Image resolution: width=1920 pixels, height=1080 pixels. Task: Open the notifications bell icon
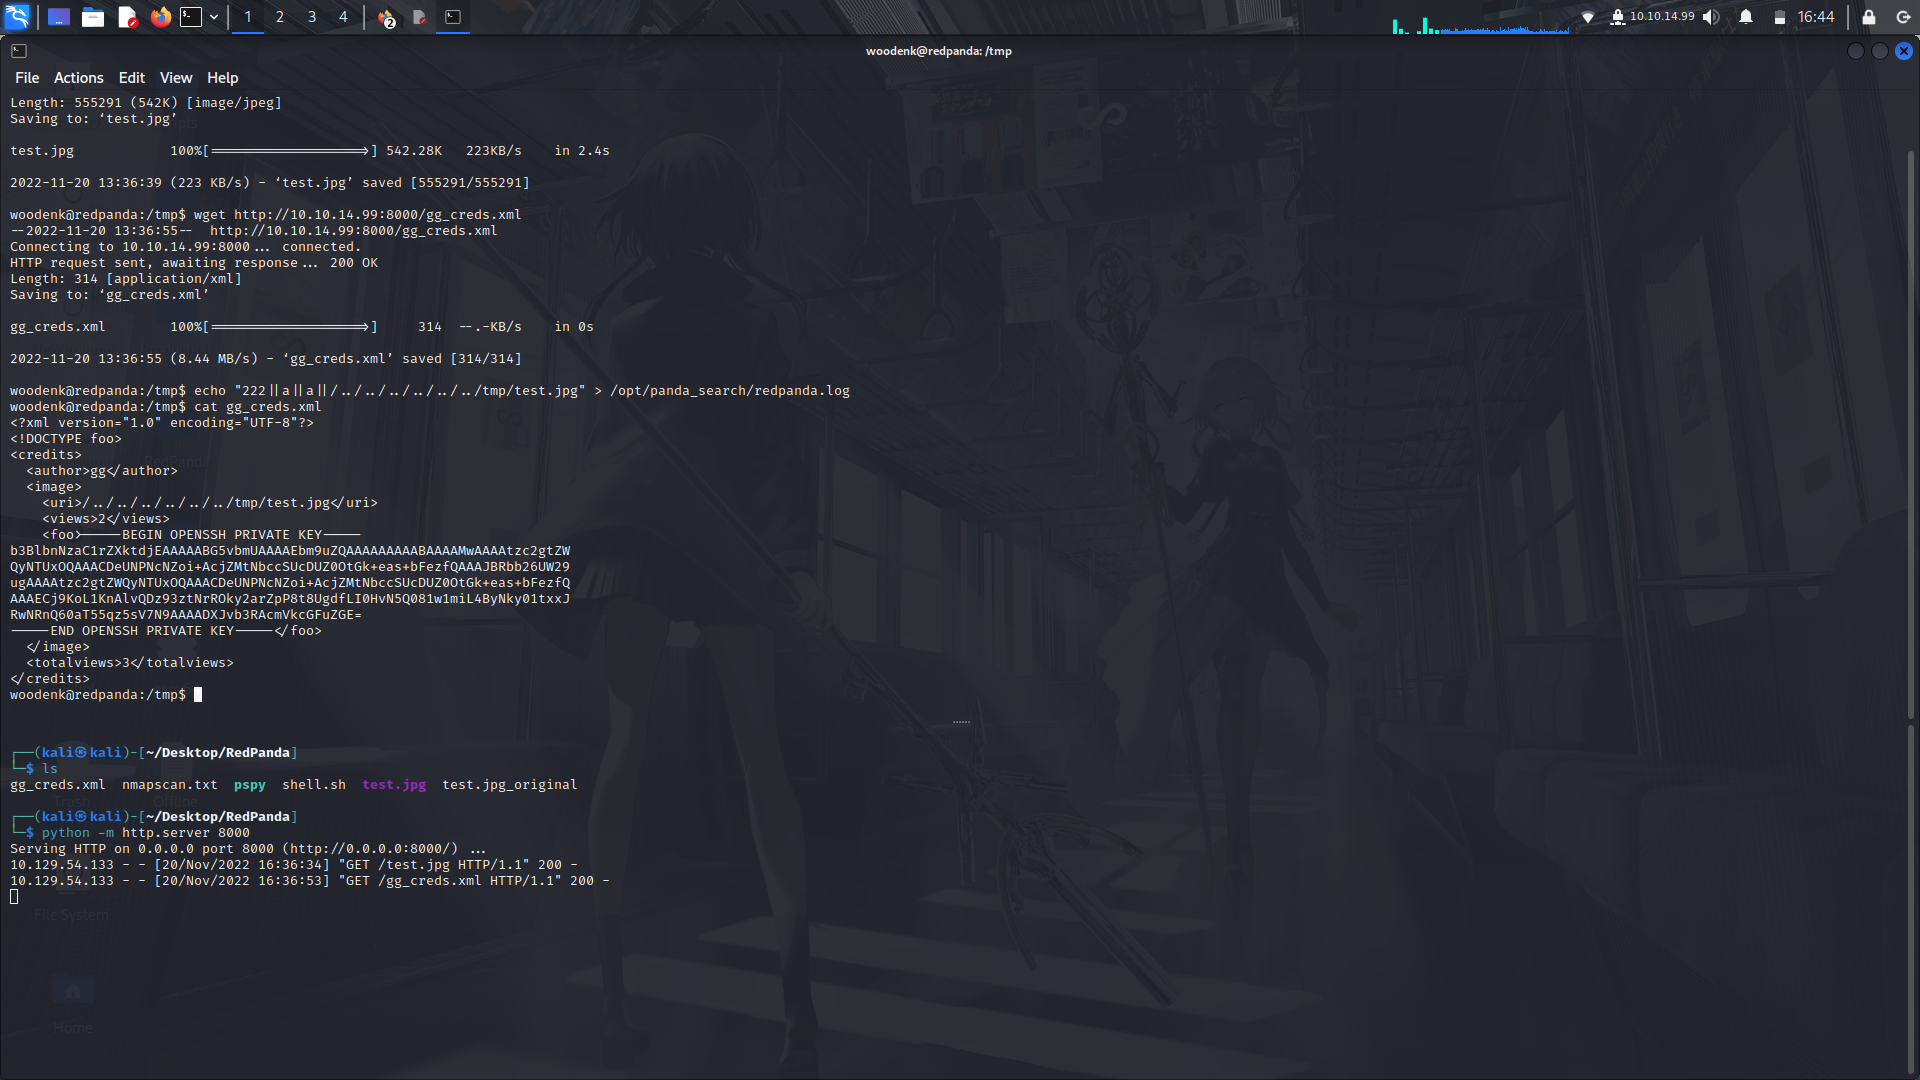(1744, 17)
